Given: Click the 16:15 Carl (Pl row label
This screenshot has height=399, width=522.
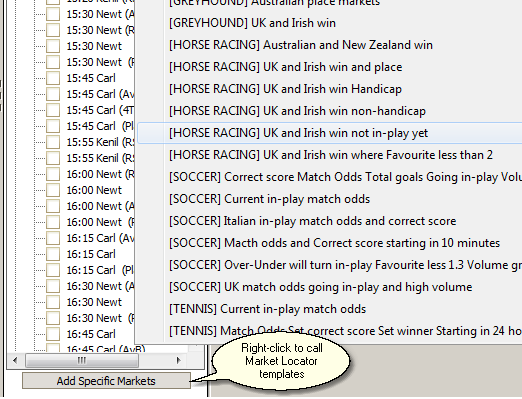Looking at the screenshot, I should 100,270.
